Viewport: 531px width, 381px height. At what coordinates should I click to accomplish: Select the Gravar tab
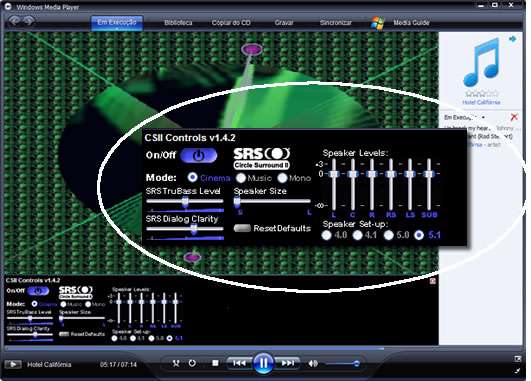click(x=284, y=23)
